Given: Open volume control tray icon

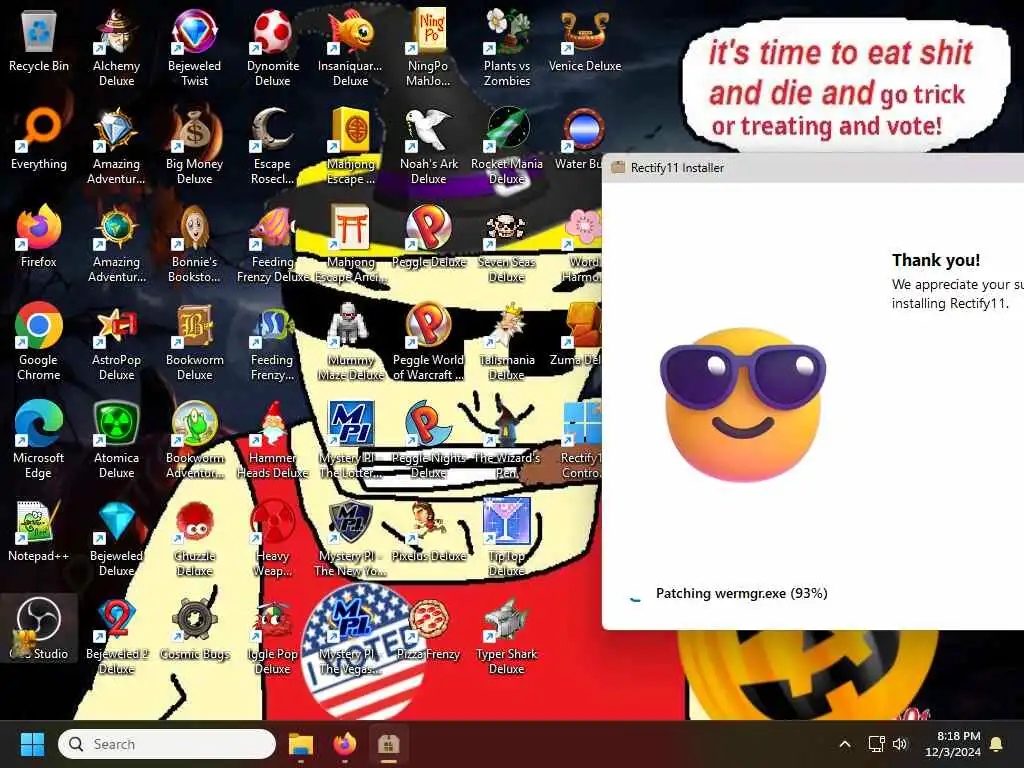Looking at the screenshot, I should tap(900, 744).
